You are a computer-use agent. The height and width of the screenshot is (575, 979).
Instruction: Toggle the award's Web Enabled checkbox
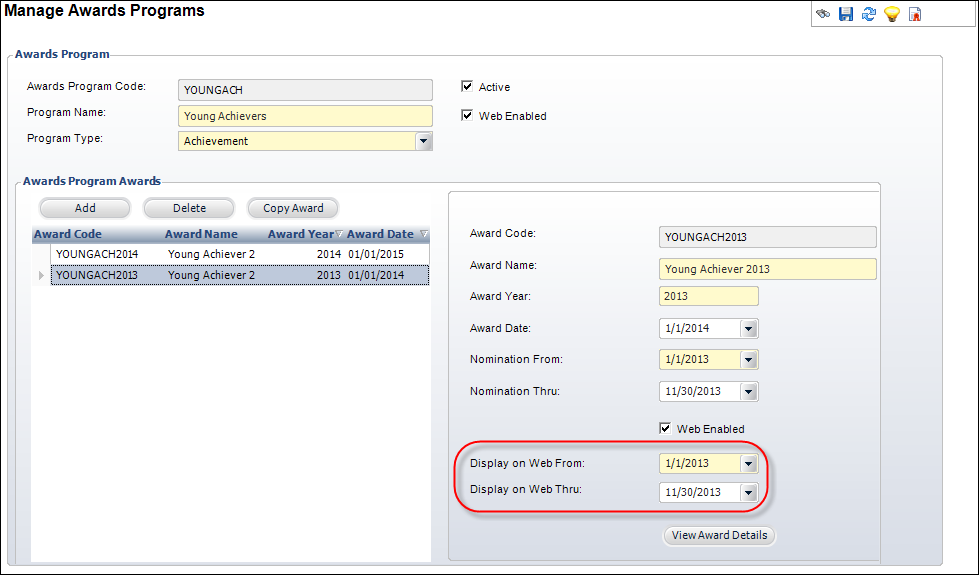click(666, 428)
